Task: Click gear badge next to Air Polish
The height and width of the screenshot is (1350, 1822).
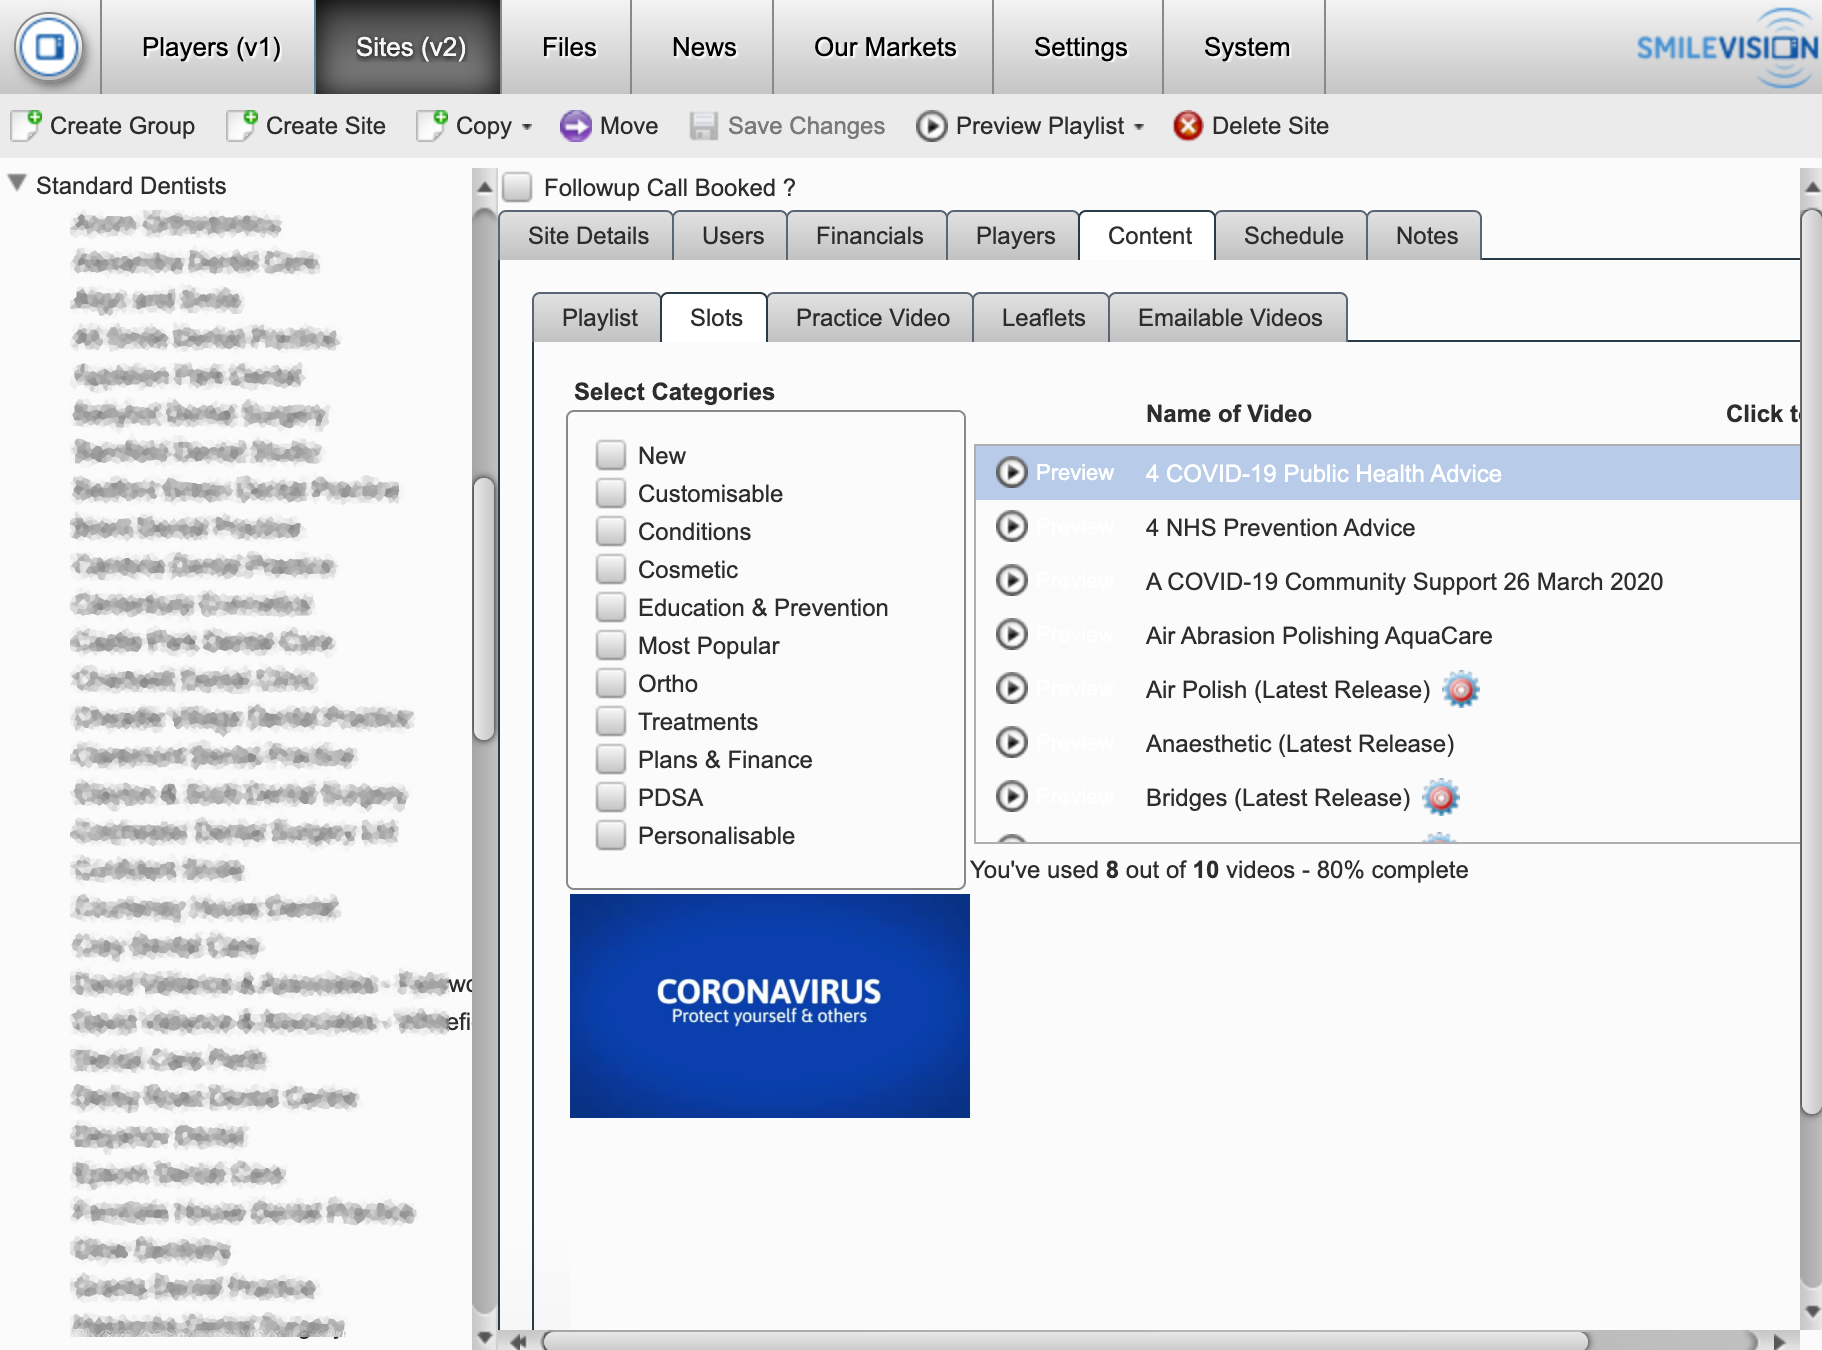Action: click(x=1461, y=689)
